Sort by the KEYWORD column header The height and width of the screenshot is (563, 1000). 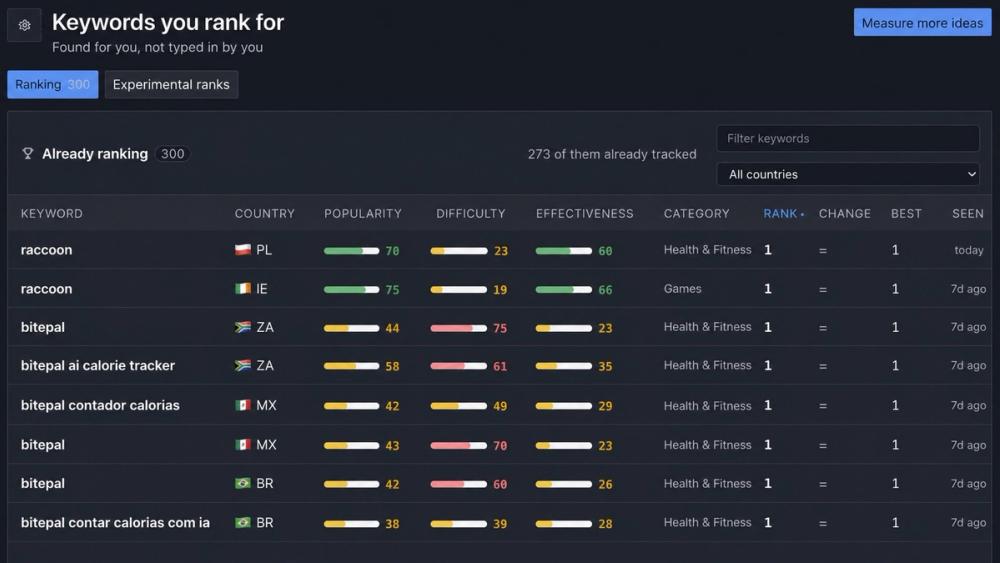click(52, 214)
